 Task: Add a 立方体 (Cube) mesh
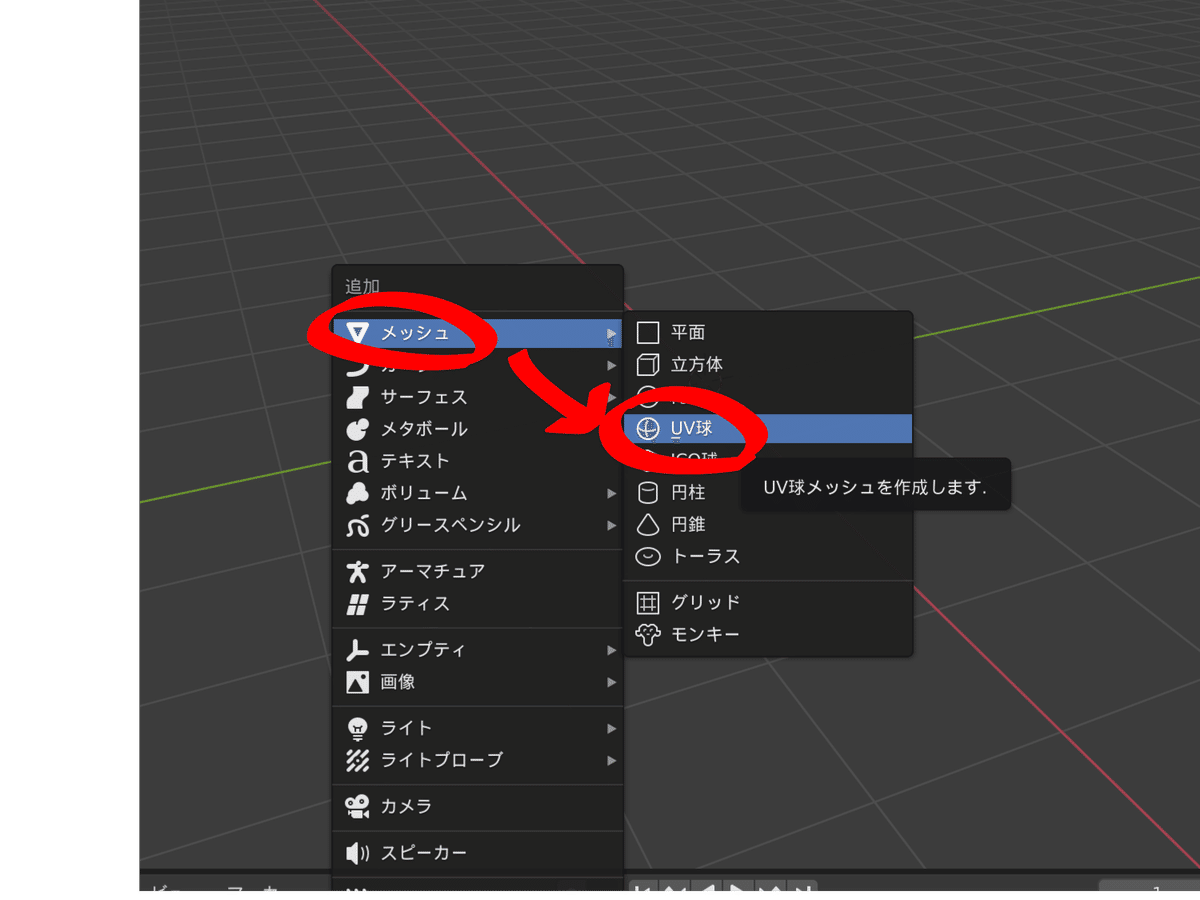(702, 365)
